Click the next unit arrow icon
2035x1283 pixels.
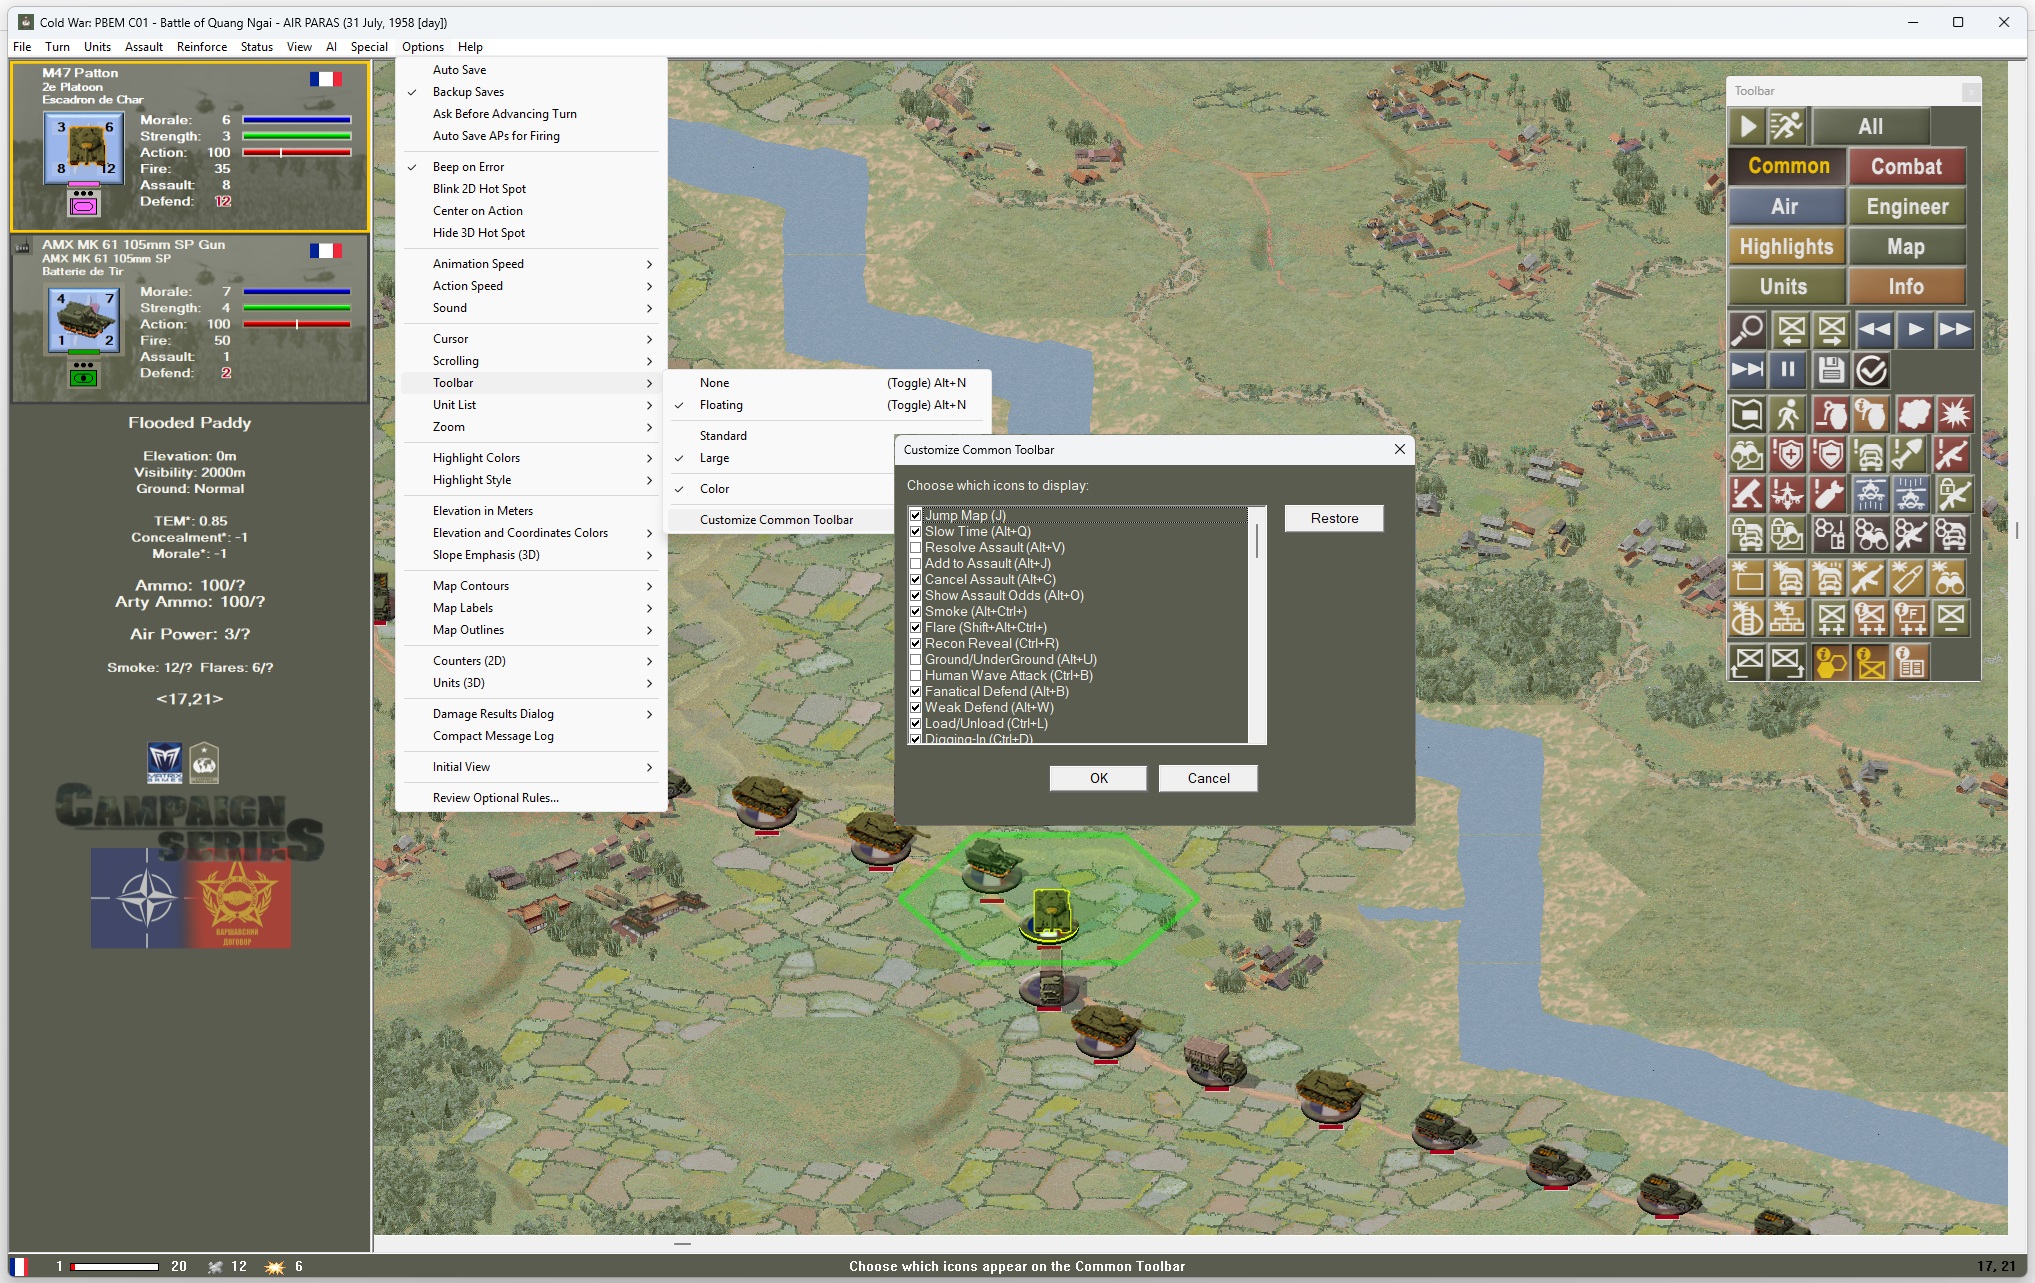(1832, 329)
